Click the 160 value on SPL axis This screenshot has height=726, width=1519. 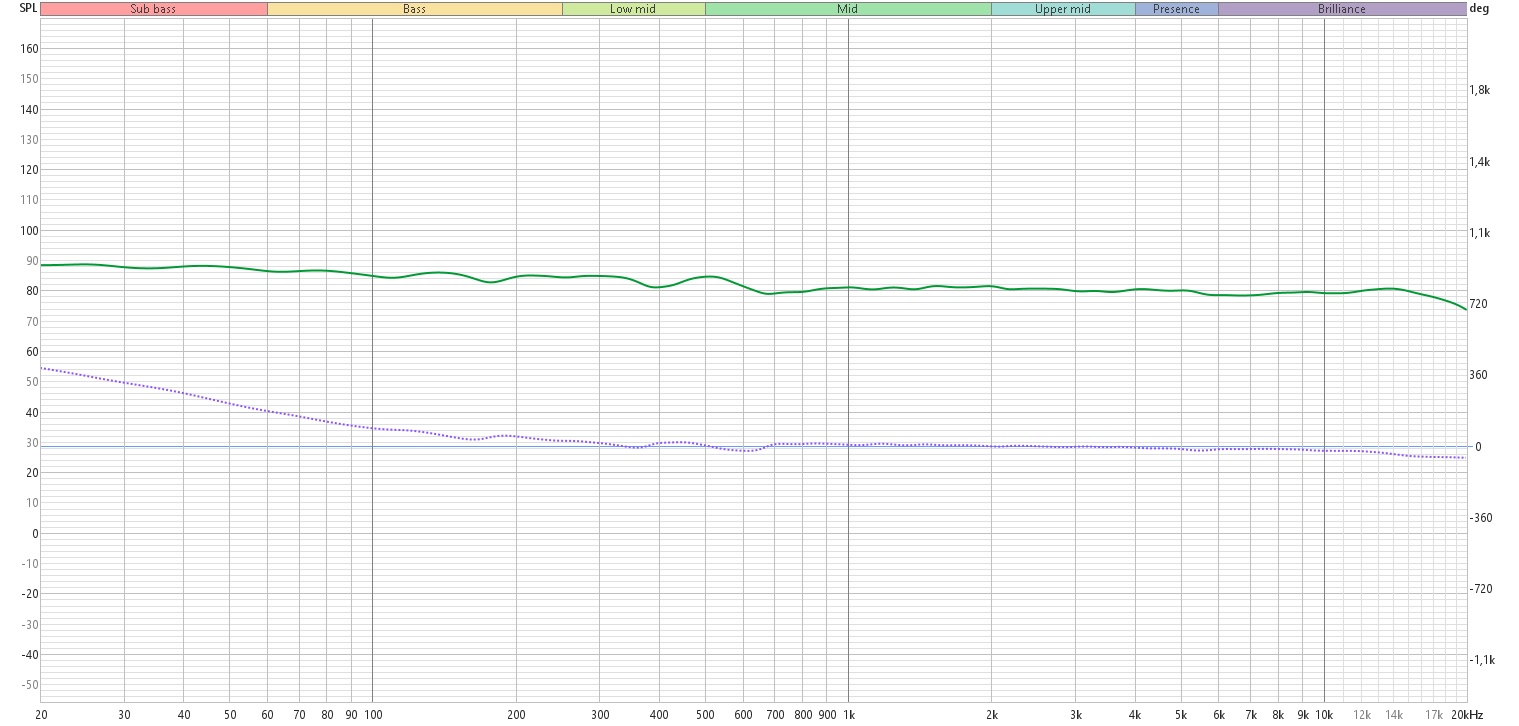click(x=29, y=48)
